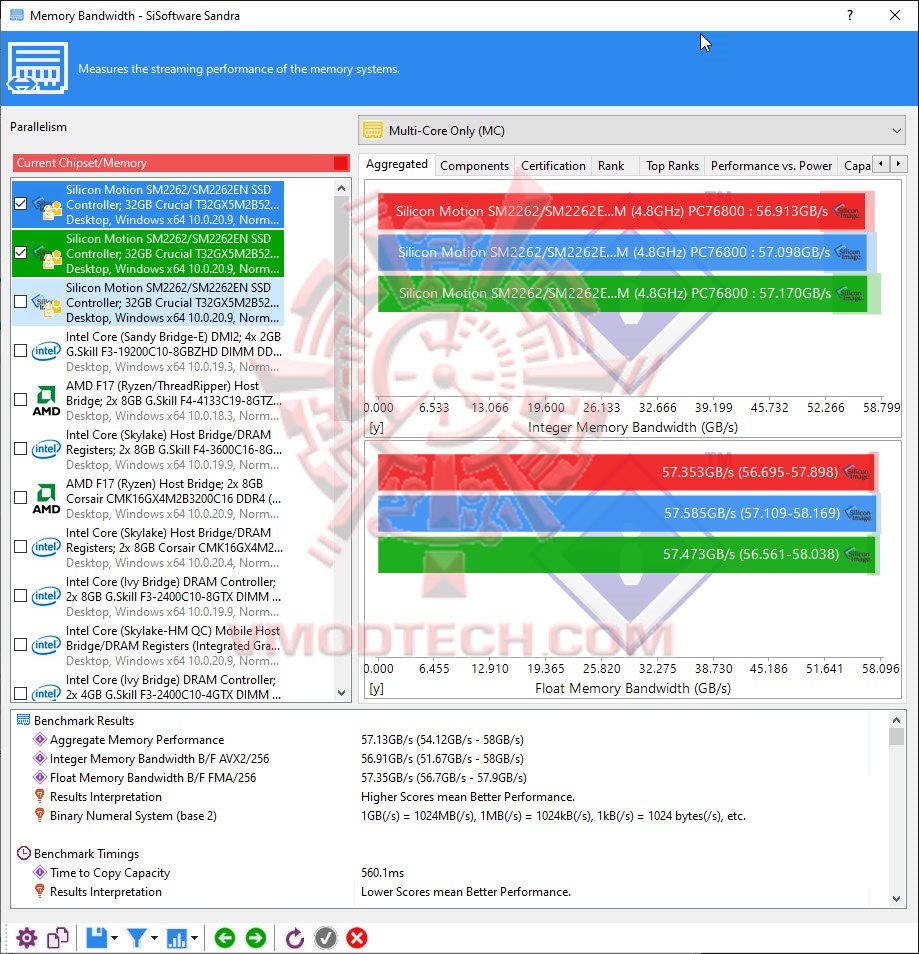Click the copy results icon

[x=57, y=938]
